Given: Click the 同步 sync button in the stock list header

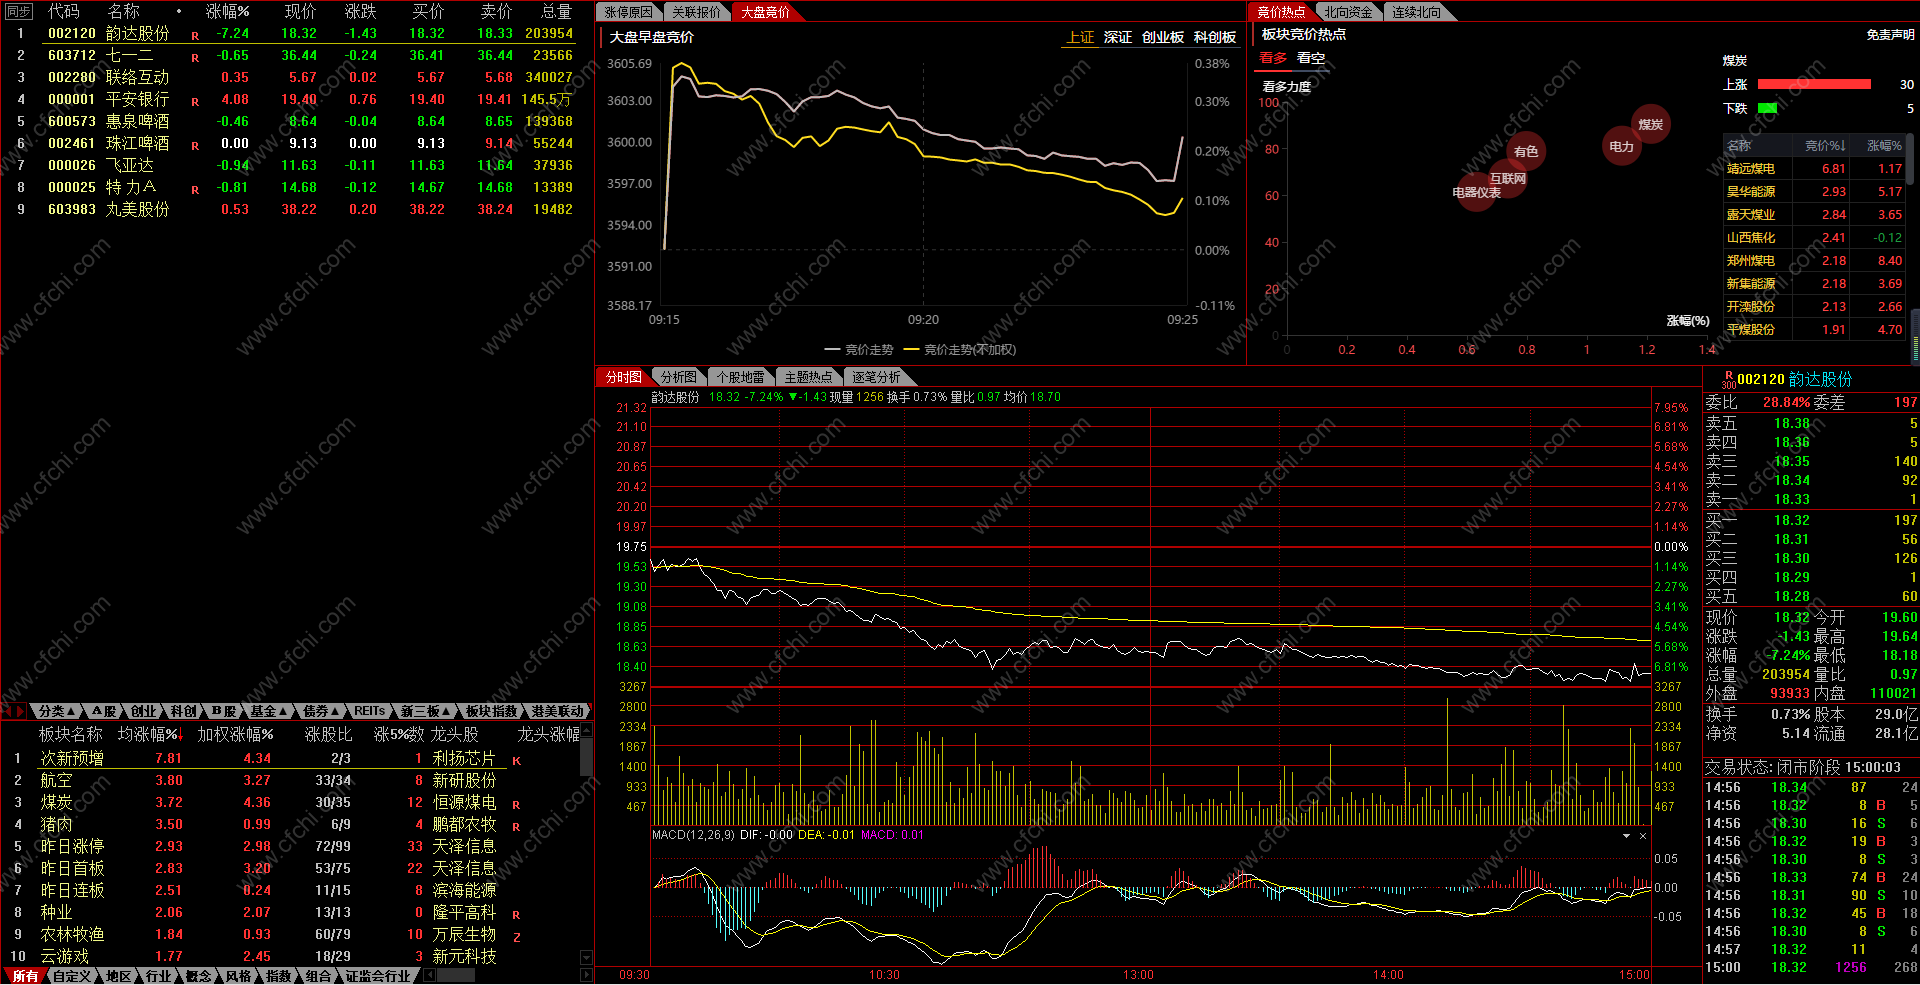Looking at the screenshot, I should 19,12.
